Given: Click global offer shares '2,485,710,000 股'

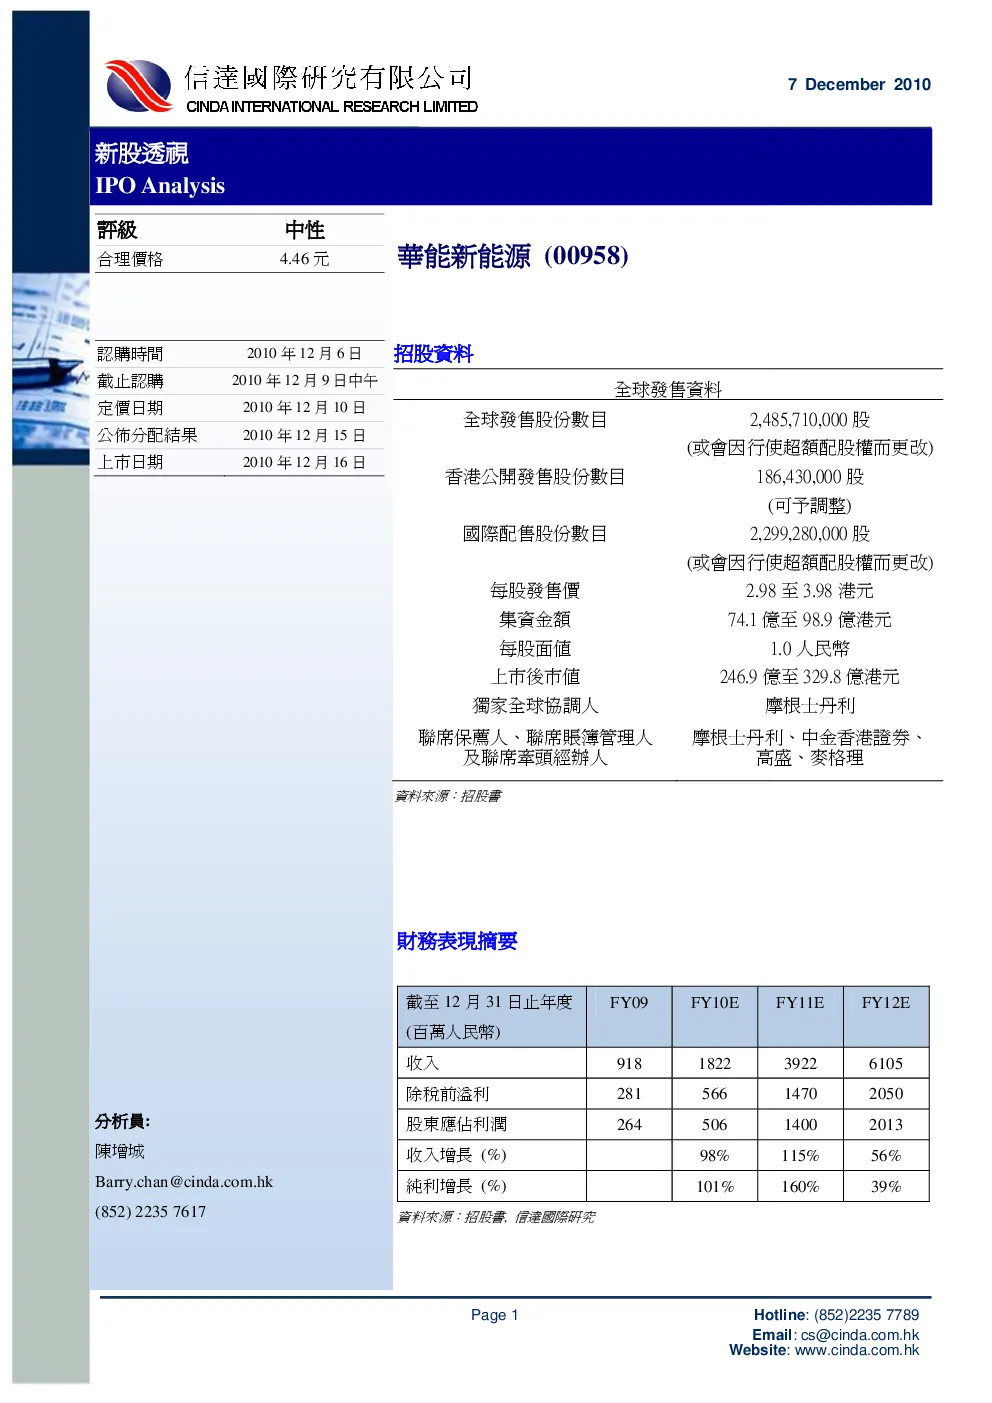Looking at the screenshot, I should tap(810, 420).
